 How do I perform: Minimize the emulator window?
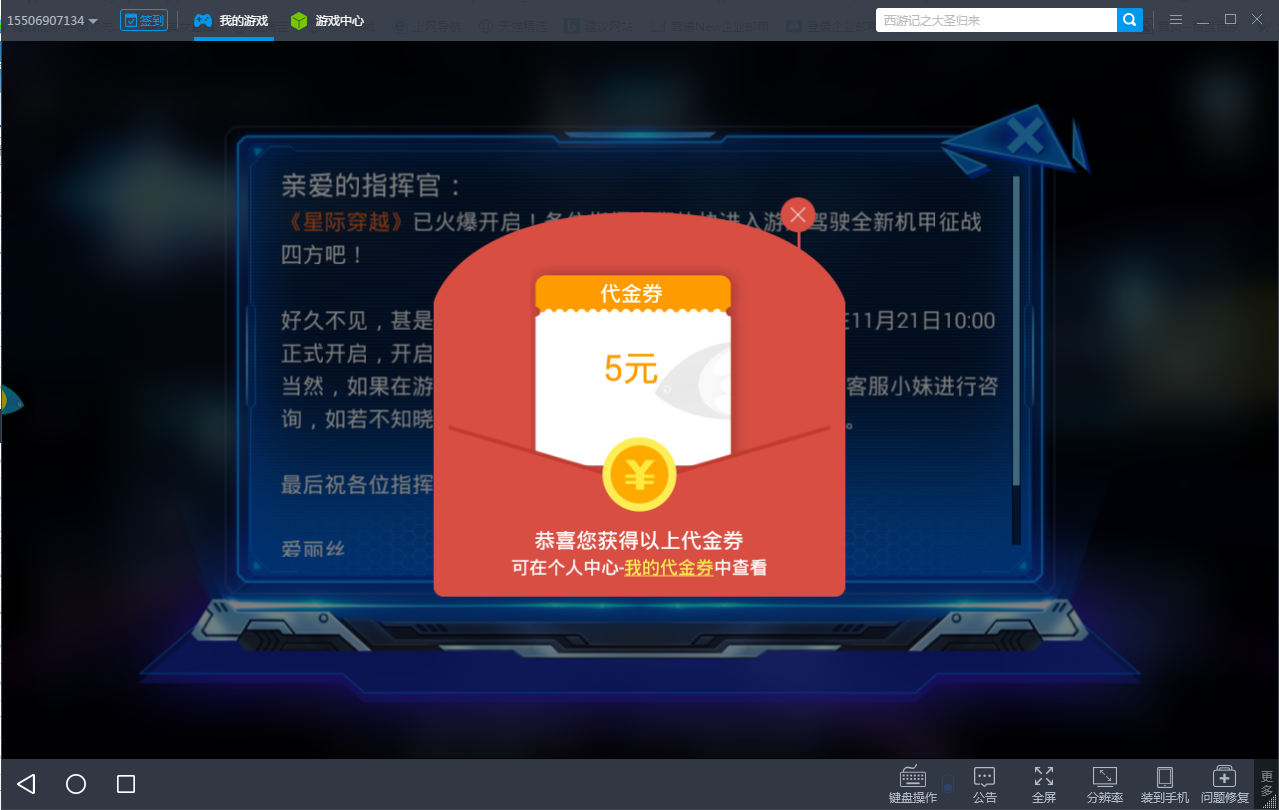pos(1203,20)
